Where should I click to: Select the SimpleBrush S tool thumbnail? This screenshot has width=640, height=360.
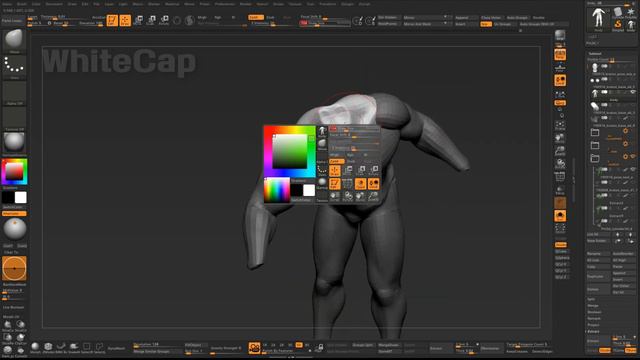point(618,24)
